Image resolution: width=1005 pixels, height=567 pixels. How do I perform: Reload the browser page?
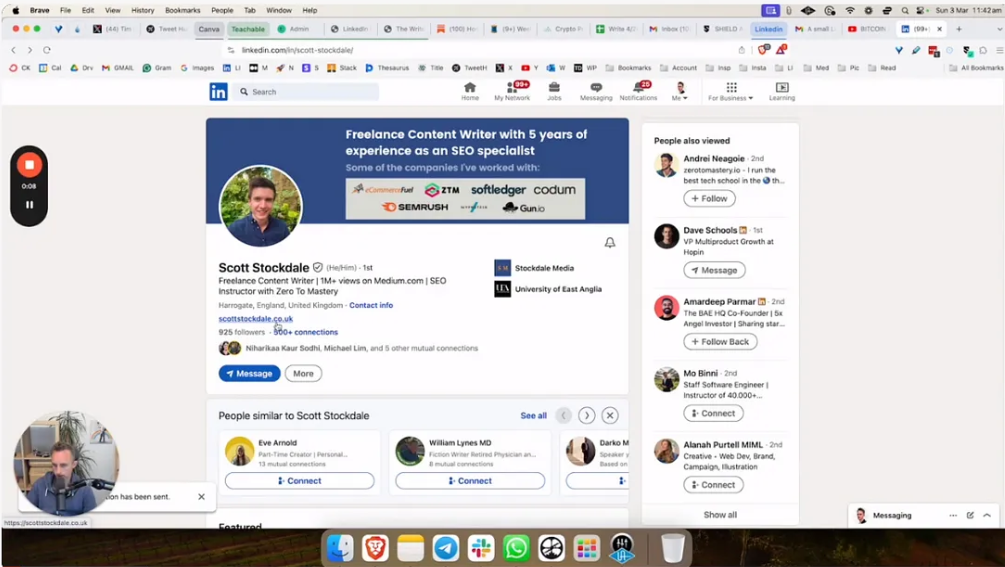[x=47, y=50]
